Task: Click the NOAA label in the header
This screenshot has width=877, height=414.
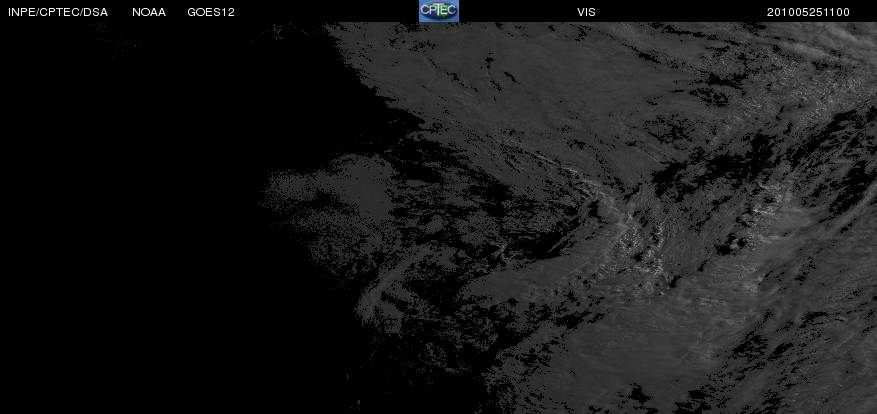Action: [x=149, y=12]
